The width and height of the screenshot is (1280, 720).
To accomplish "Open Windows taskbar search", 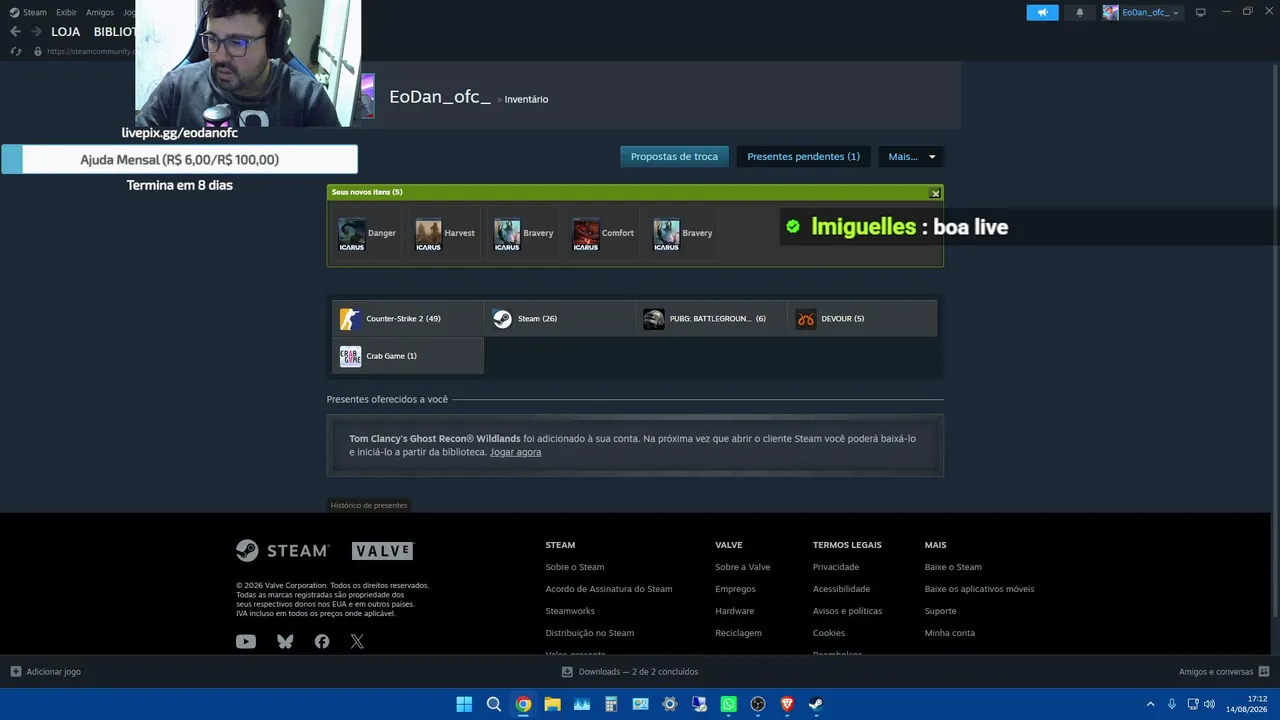I will (x=494, y=704).
